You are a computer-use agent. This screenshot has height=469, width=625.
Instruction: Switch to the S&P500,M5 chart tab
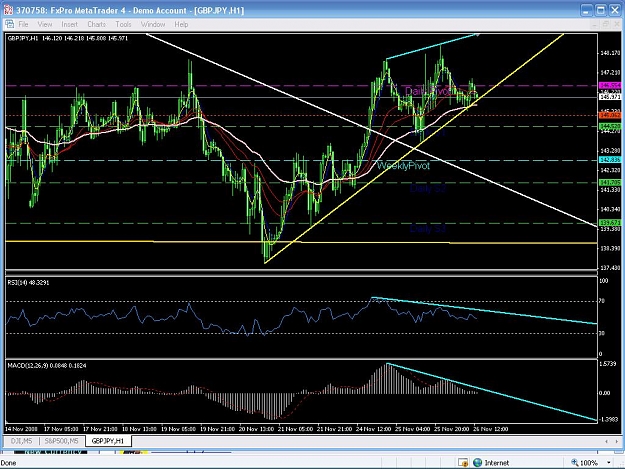point(61,441)
